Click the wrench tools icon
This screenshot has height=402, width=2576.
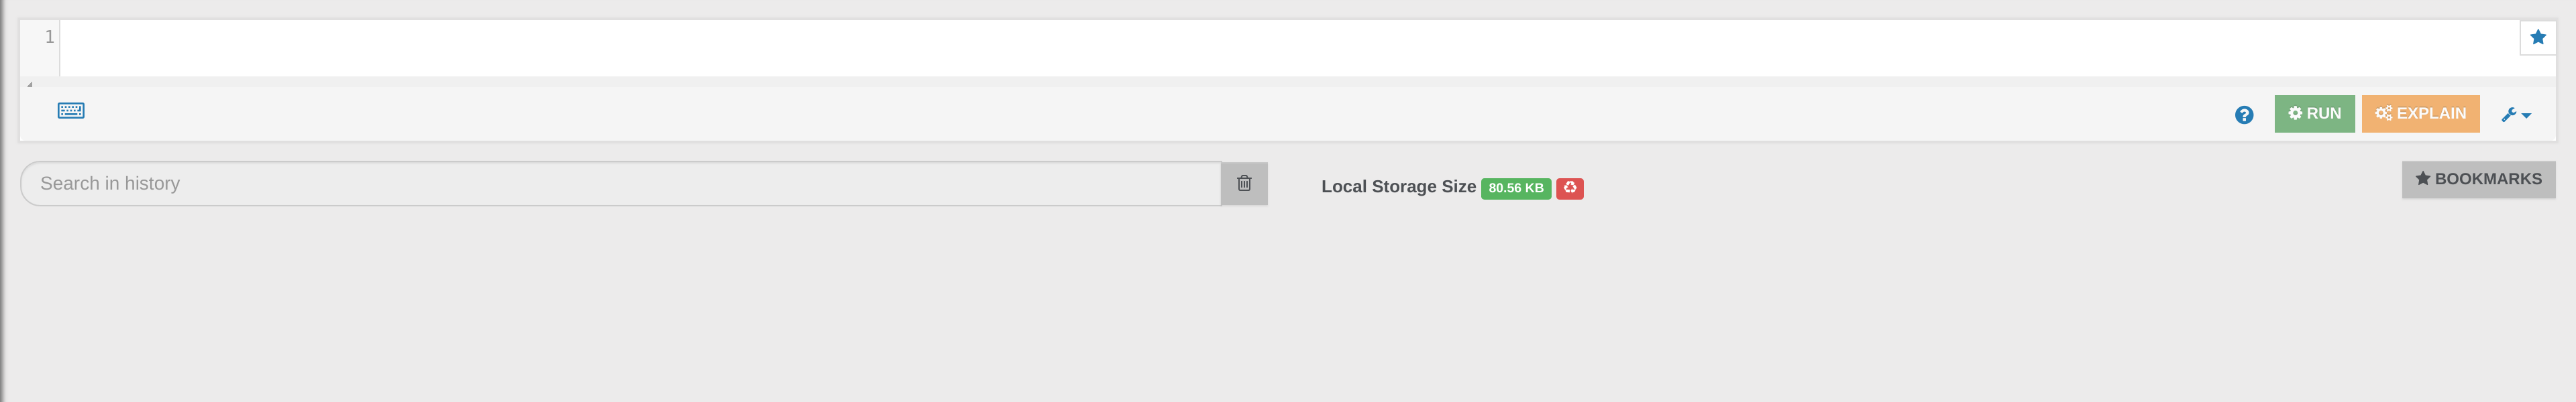(x=2508, y=114)
